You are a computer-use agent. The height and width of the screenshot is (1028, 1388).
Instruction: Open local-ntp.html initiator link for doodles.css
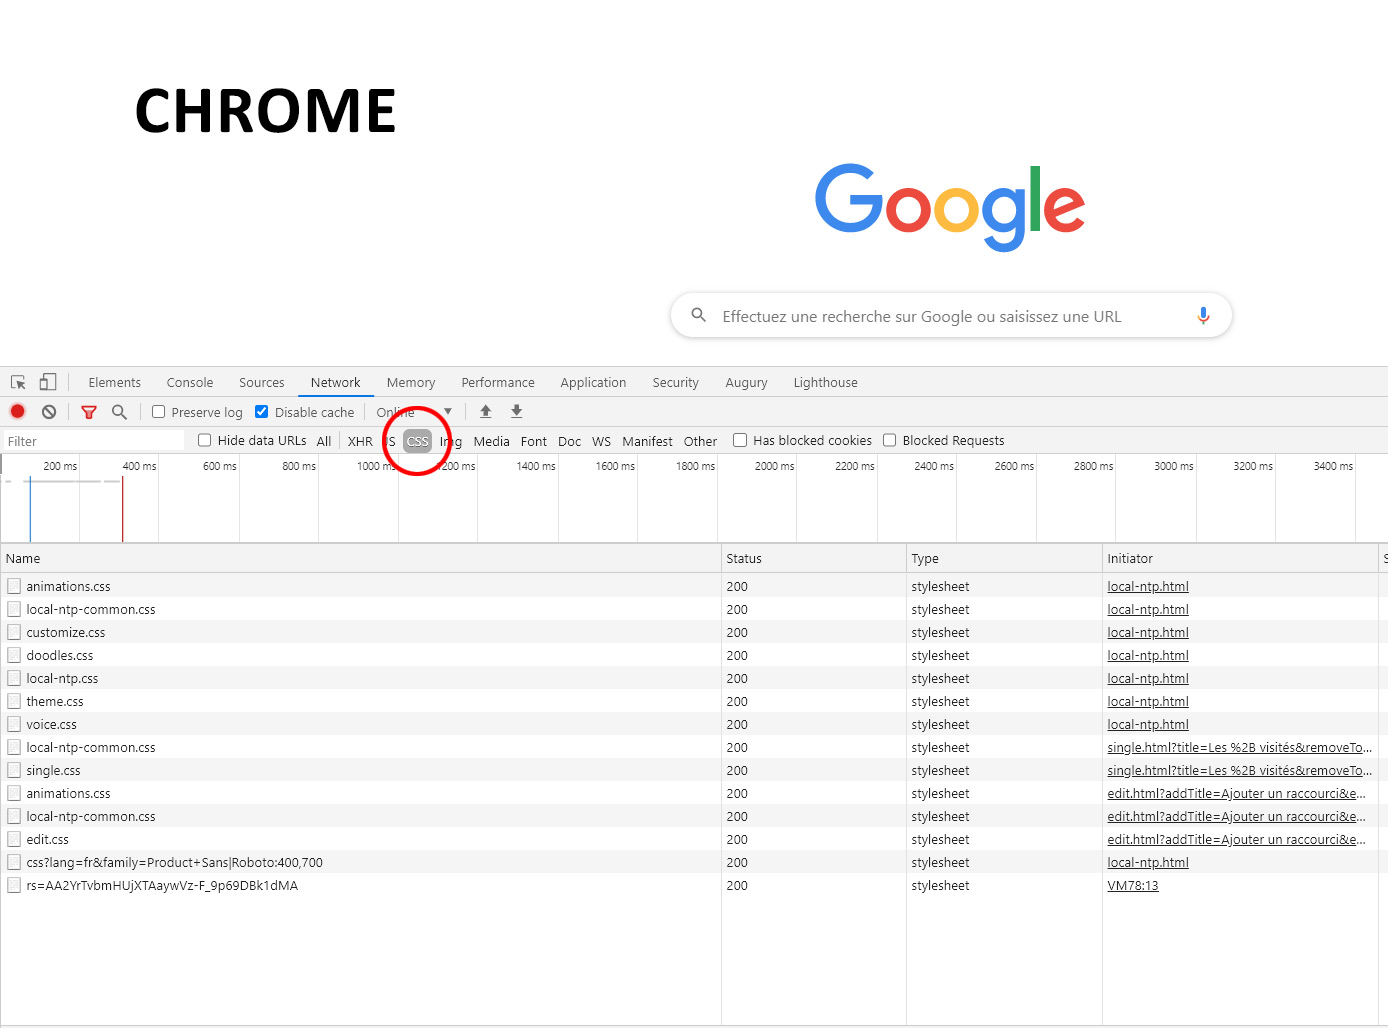pos(1148,655)
